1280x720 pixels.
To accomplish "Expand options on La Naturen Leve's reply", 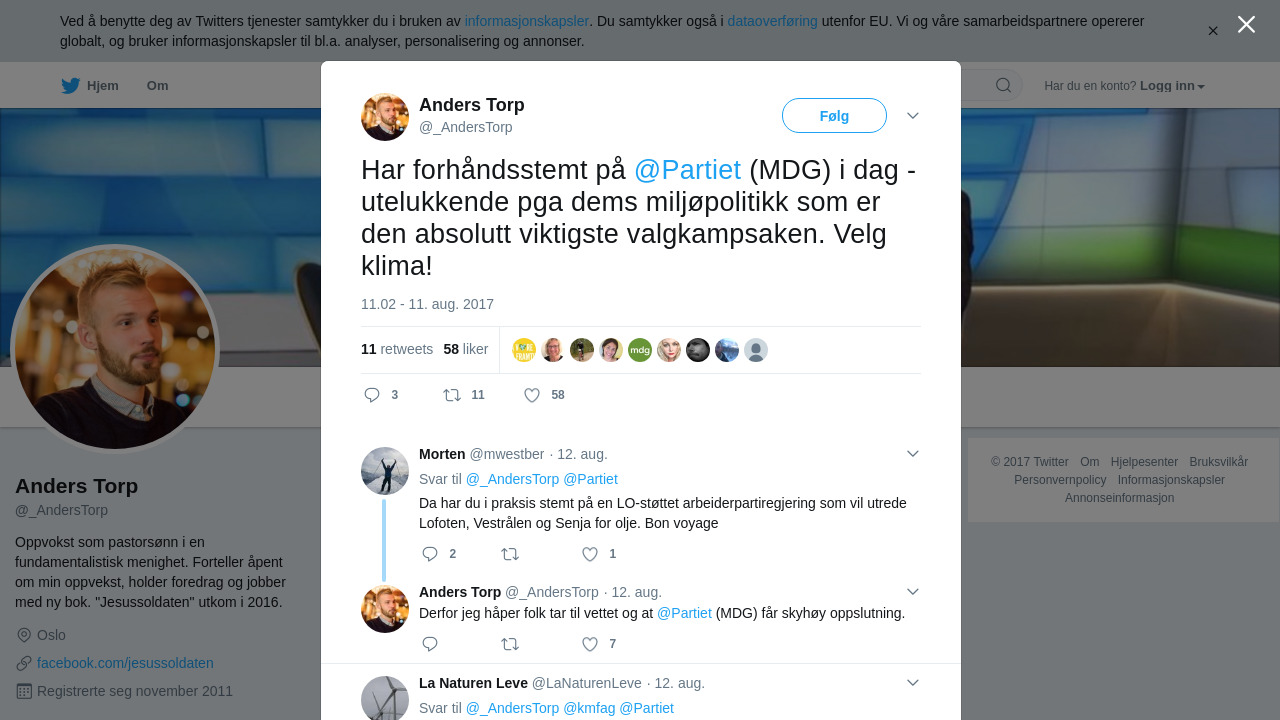I will (913, 683).
